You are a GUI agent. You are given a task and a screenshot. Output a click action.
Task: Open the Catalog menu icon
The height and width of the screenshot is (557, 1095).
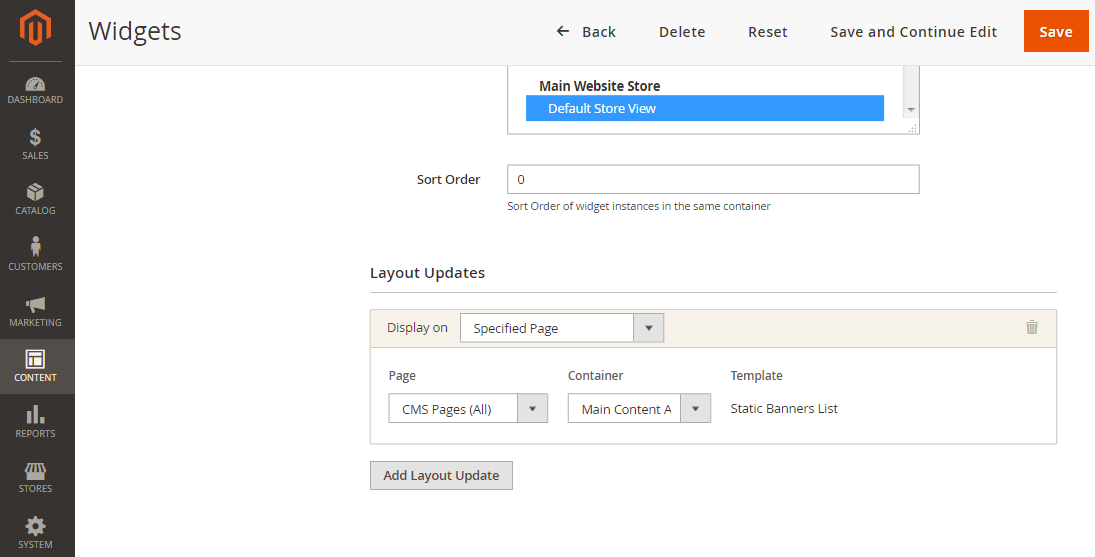coord(36,200)
